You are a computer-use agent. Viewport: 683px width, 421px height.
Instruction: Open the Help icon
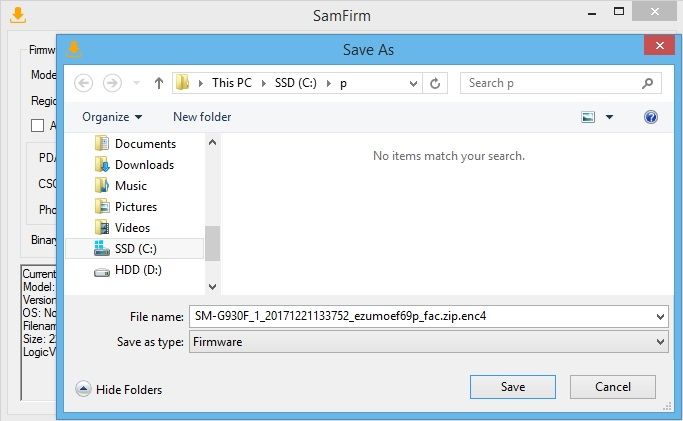pos(650,117)
